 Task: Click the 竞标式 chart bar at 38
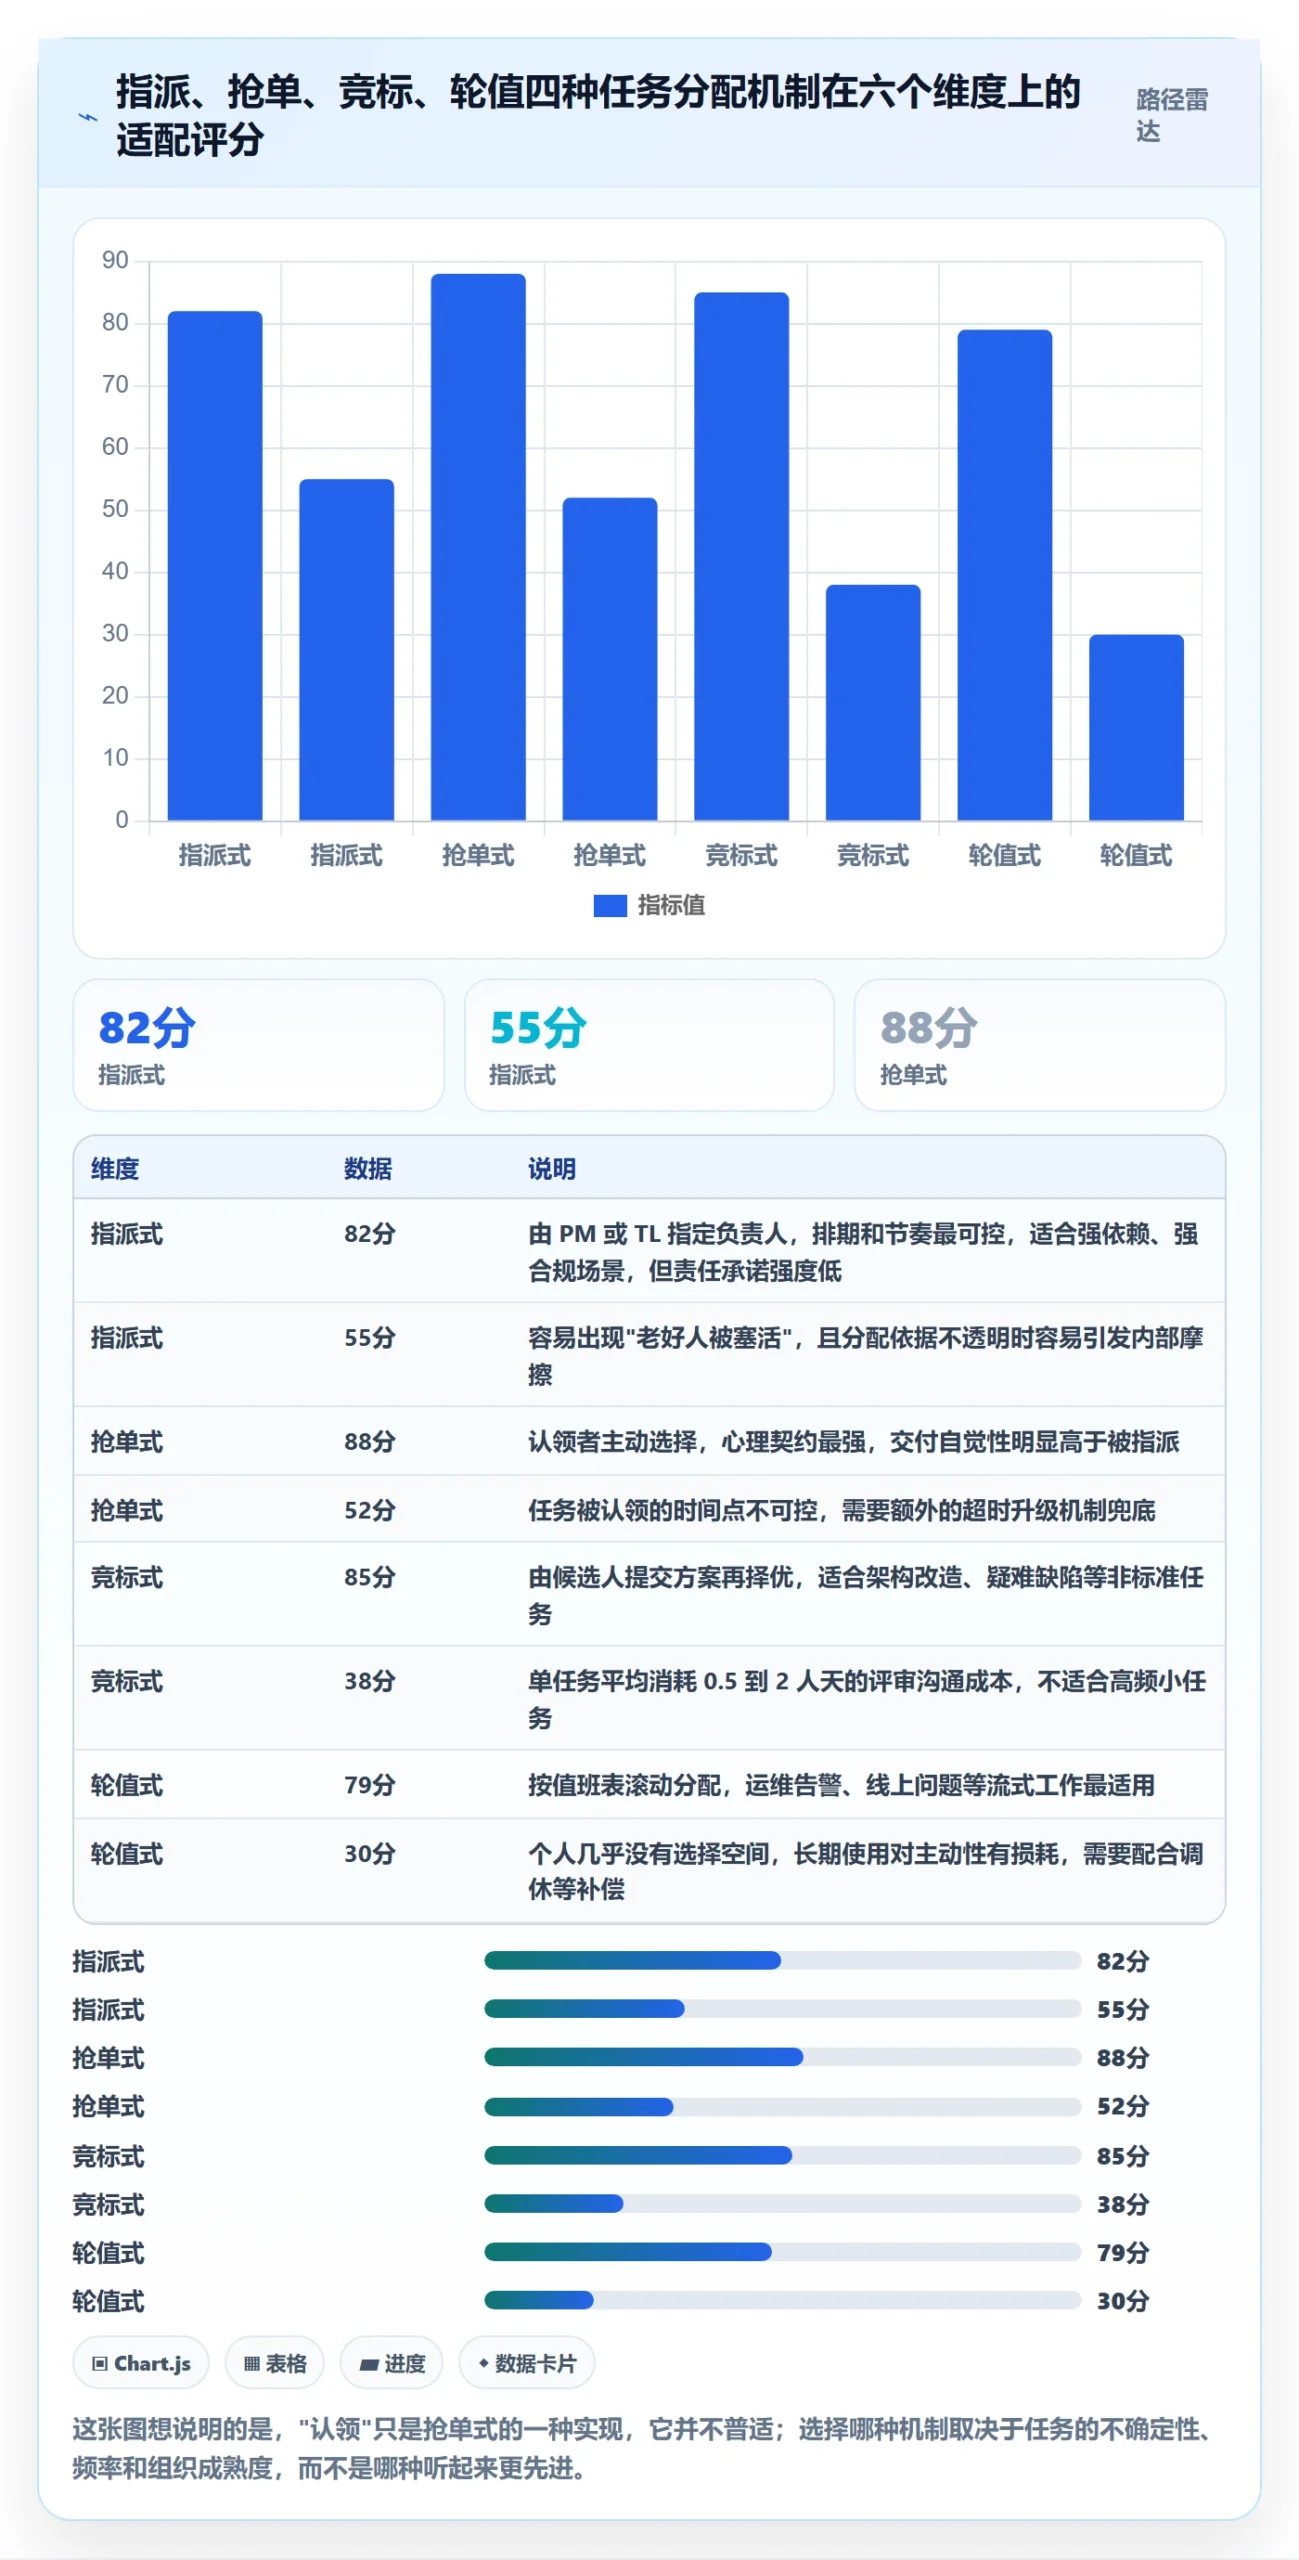click(x=873, y=702)
